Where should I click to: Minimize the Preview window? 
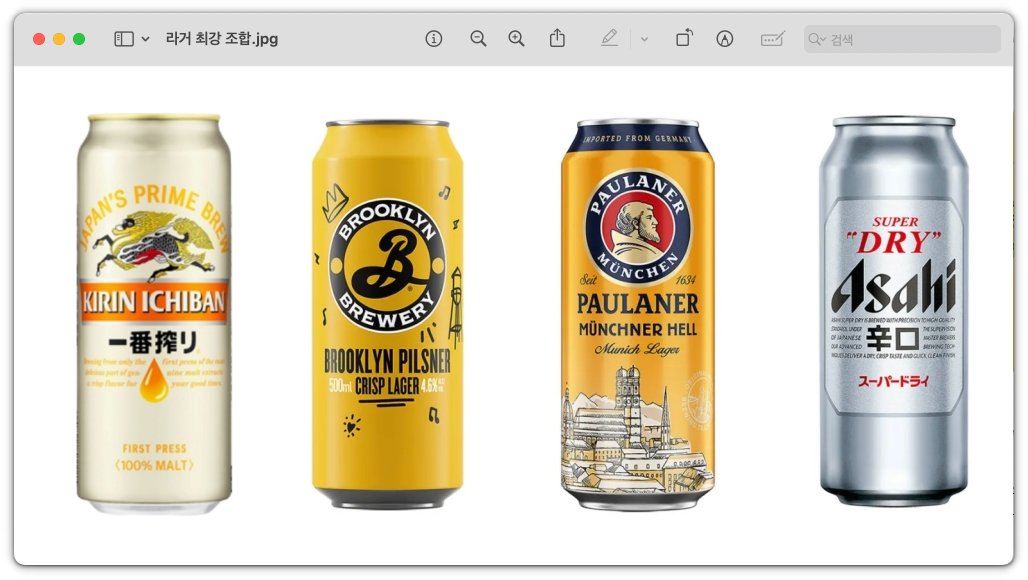(x=59, y=39)
